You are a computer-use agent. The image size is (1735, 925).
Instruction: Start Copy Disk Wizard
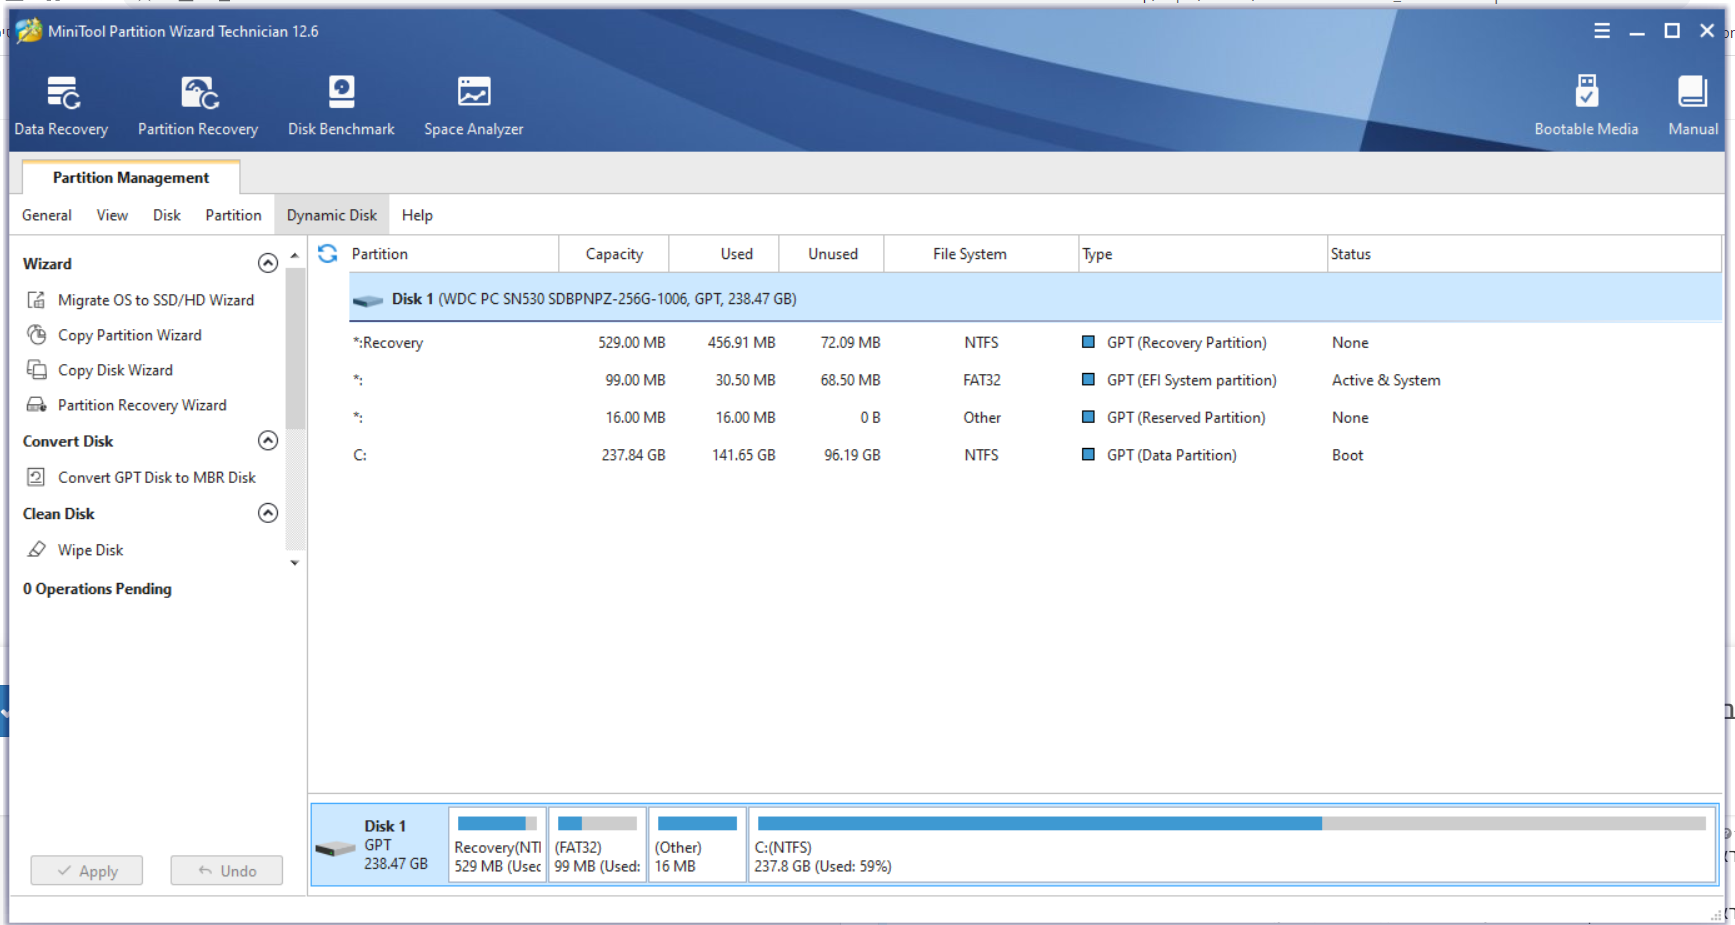click(115, 370)
